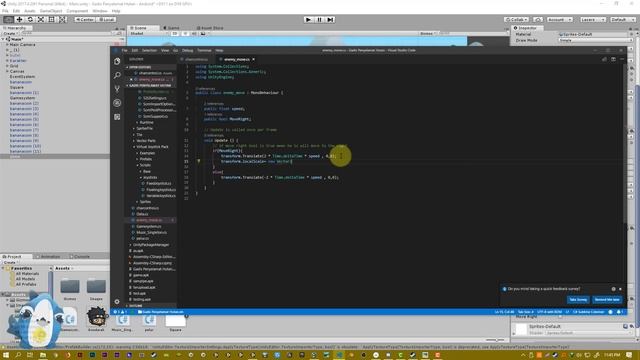Click Windows taskbar search icon
The image size is (640, 360).
point(18,355)
